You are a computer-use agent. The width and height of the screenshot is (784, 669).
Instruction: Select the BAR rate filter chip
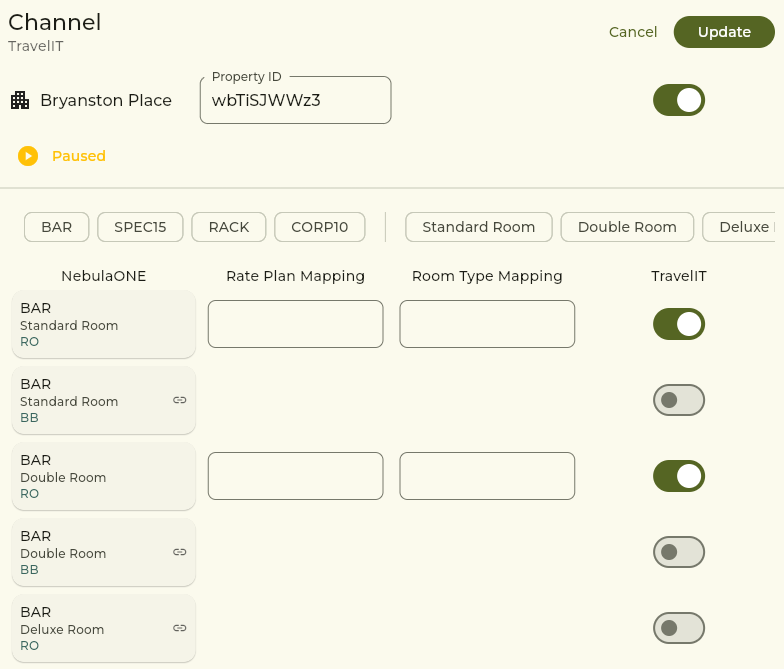tap(56, 227)
